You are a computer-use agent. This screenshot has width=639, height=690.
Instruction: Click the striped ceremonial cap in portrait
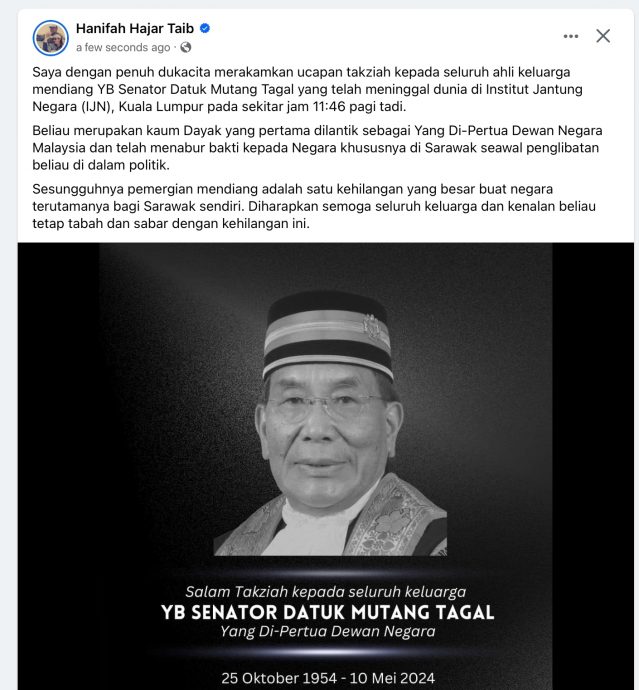point(328,334)
